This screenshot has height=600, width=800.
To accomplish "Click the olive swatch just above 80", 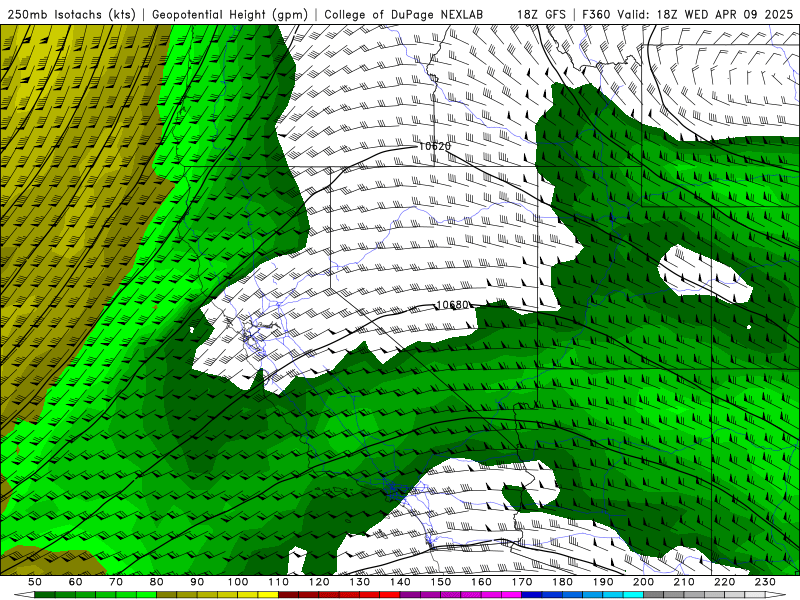I will (166, 594).
